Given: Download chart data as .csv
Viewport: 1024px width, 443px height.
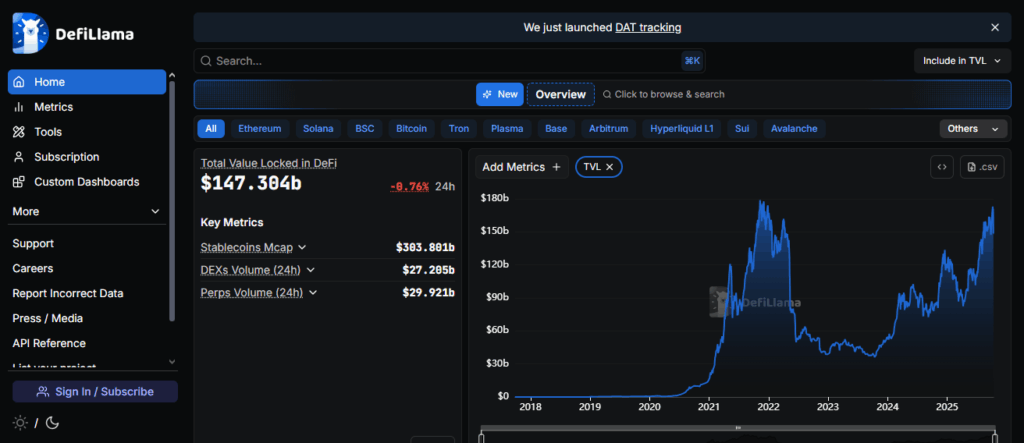Looking at the screenshot, I should (981, 167).
